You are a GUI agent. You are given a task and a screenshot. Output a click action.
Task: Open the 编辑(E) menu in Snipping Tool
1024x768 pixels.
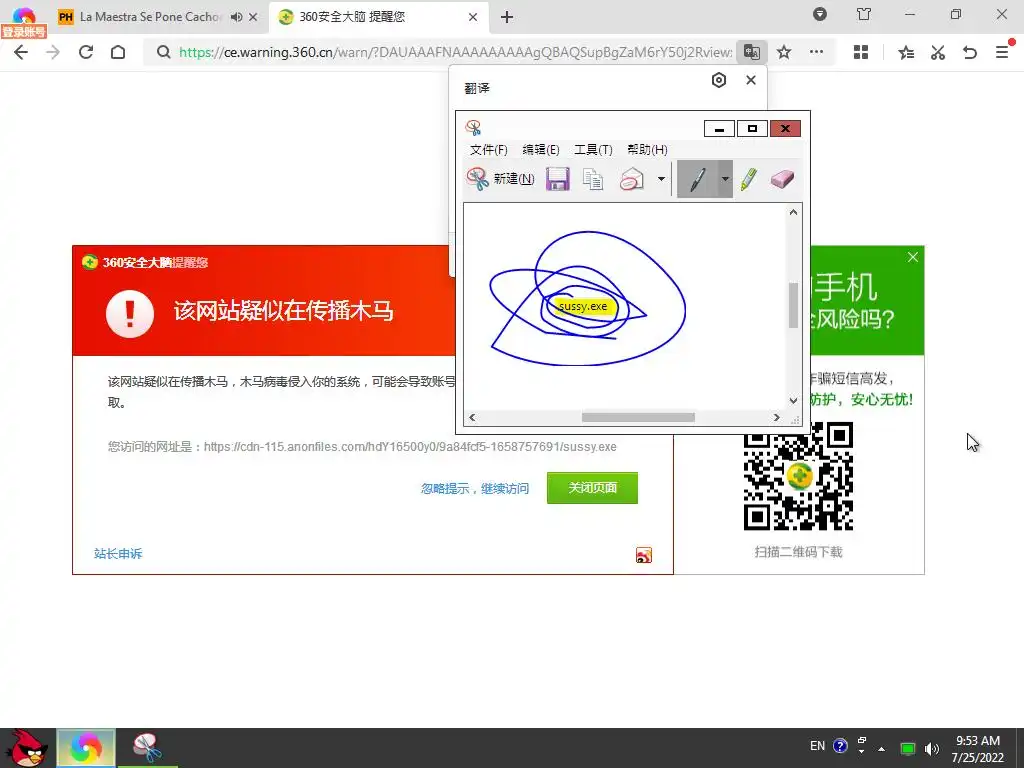[x=541, y=150]
